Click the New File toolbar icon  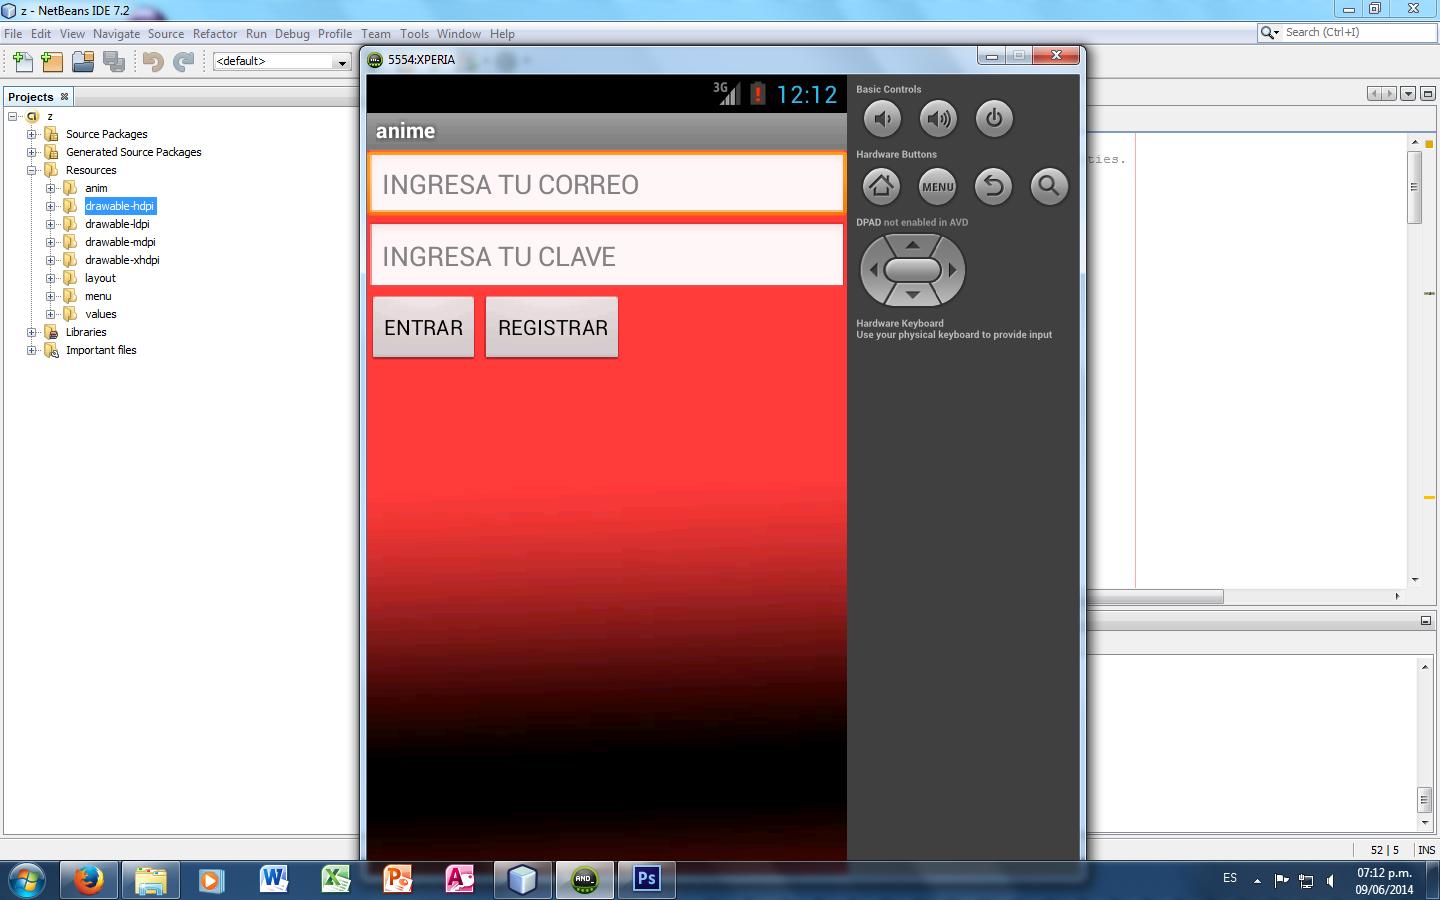[22, 62]
